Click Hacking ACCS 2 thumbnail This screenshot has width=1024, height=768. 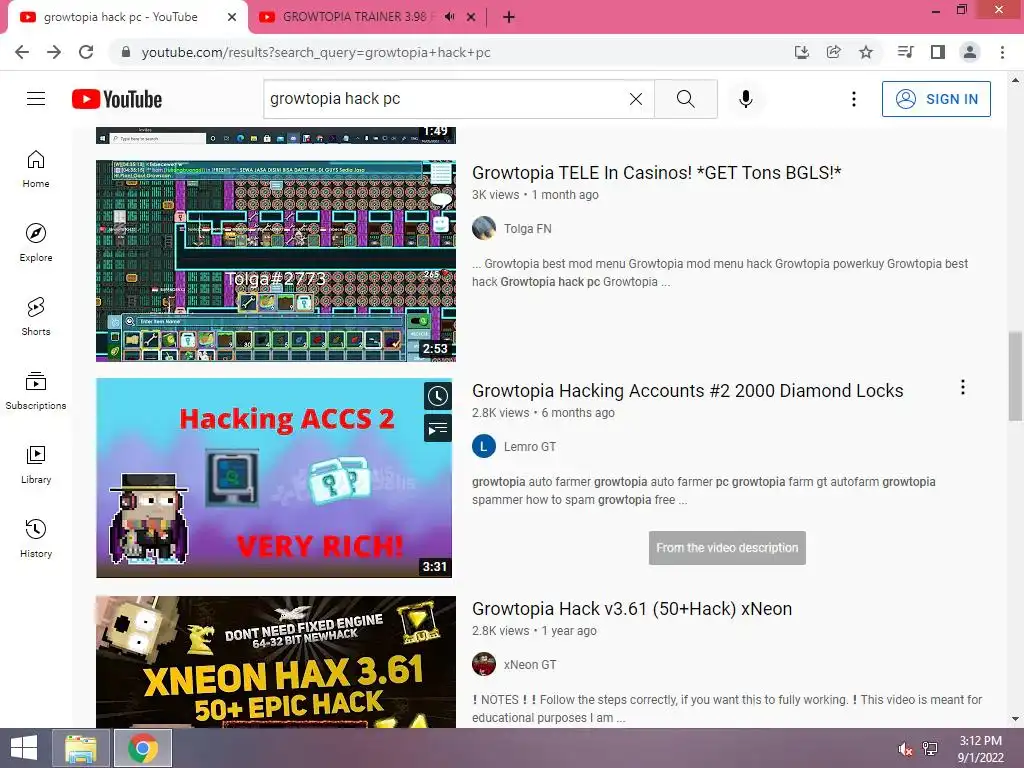click(274, 478)
